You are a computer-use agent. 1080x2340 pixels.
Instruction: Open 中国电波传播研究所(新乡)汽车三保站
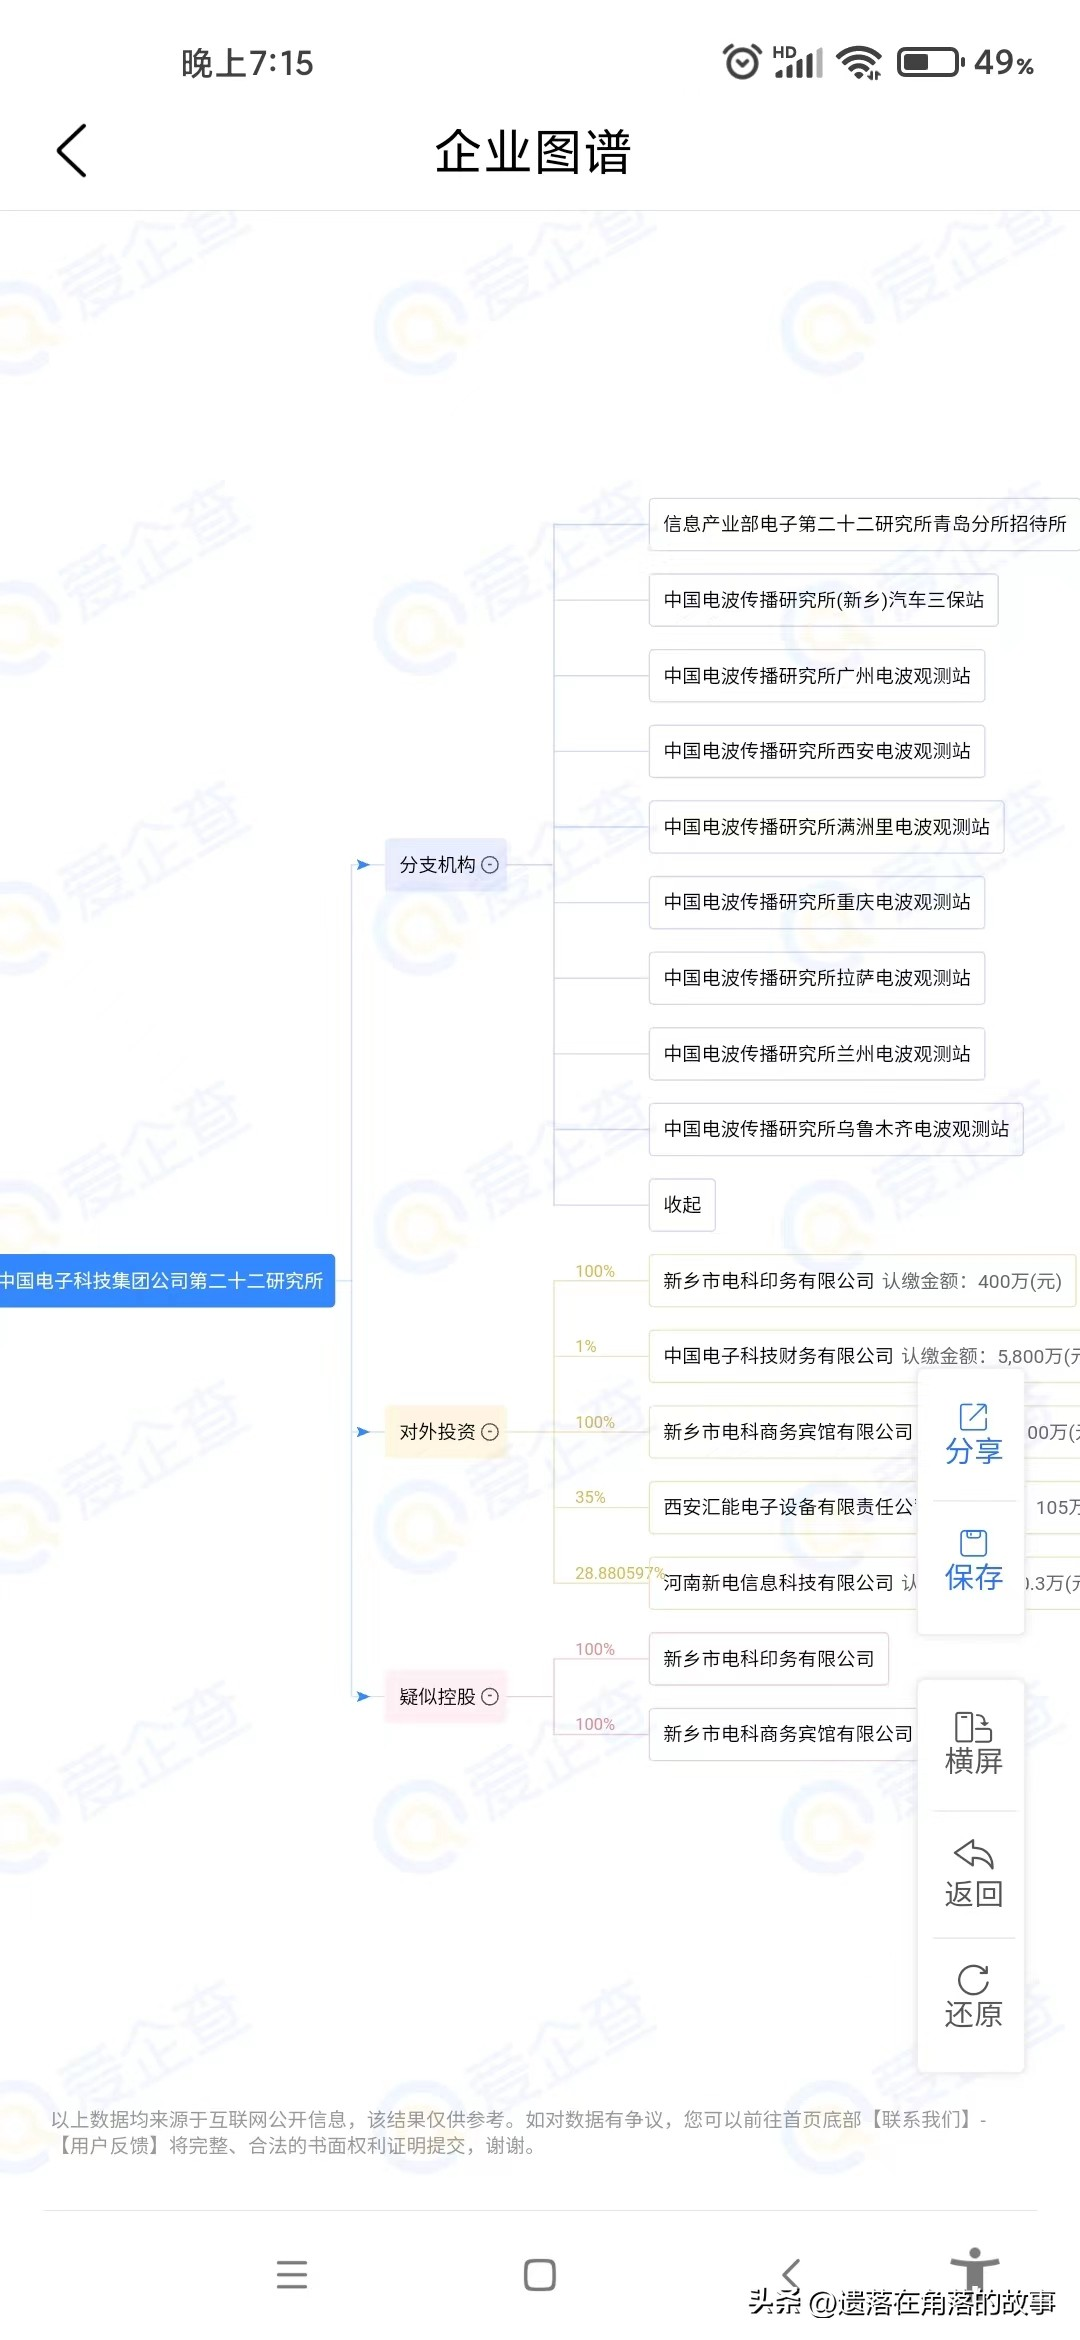(823, 600)
